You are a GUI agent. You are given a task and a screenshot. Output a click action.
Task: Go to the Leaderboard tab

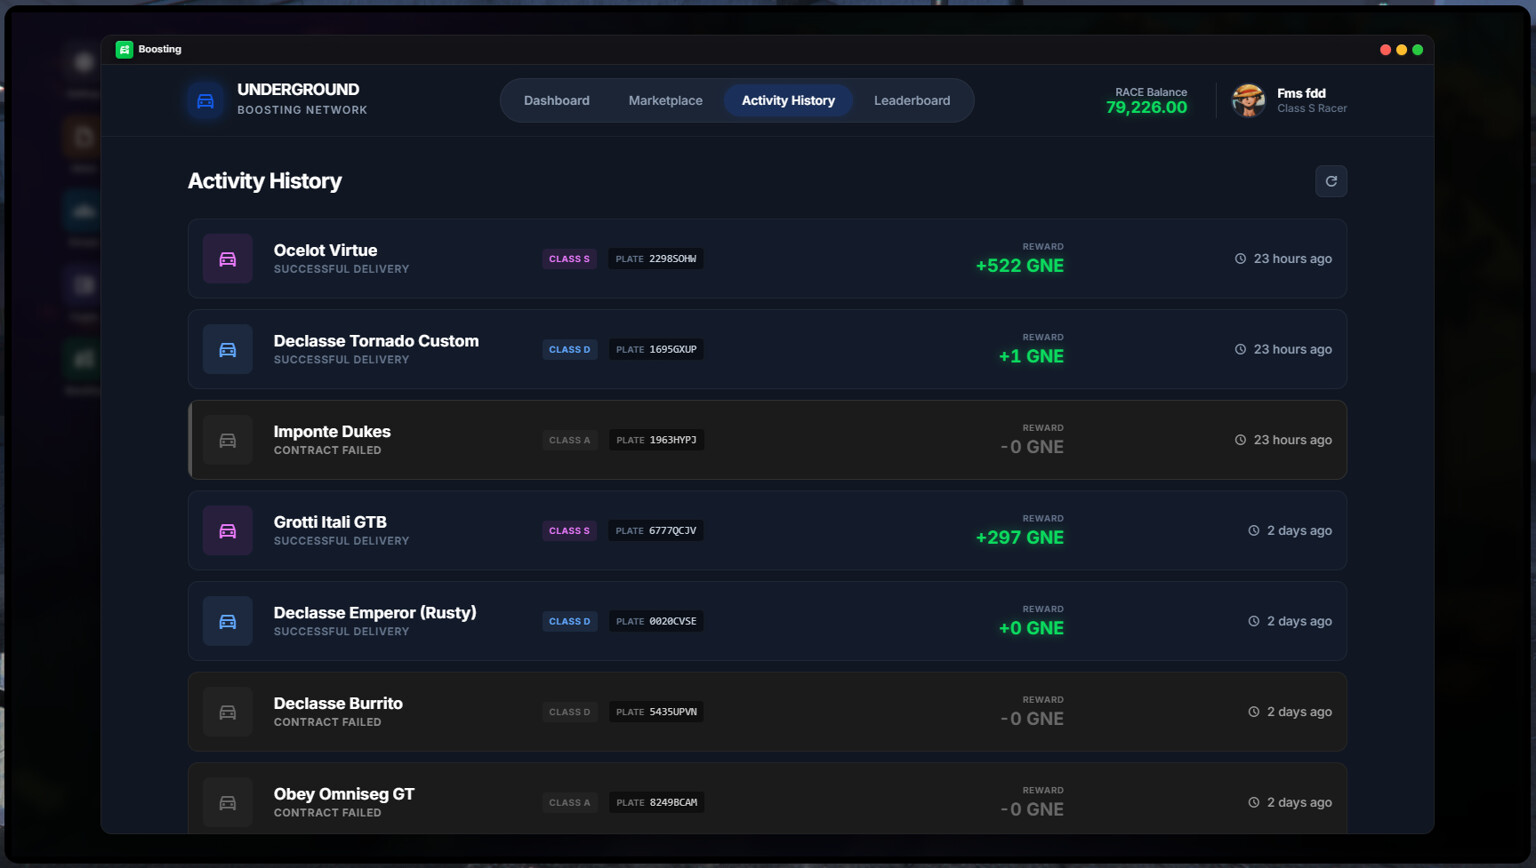click(912, 100)
